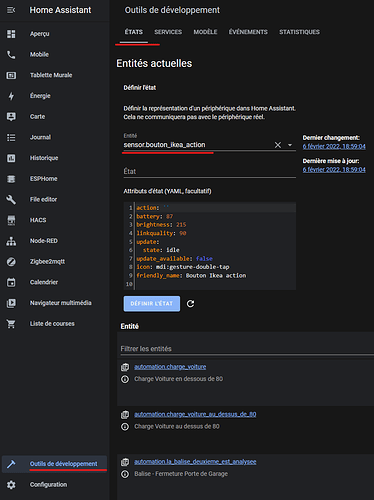Select the Mobile sidebar label
The width and height of the screenshot is (374, 500).
coord(39,54)
